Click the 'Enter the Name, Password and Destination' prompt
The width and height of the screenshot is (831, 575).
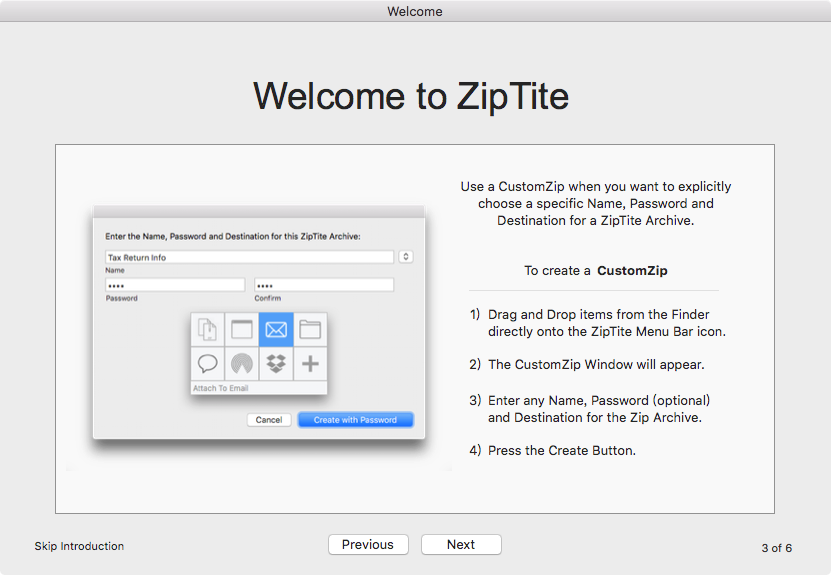point(233,236)
